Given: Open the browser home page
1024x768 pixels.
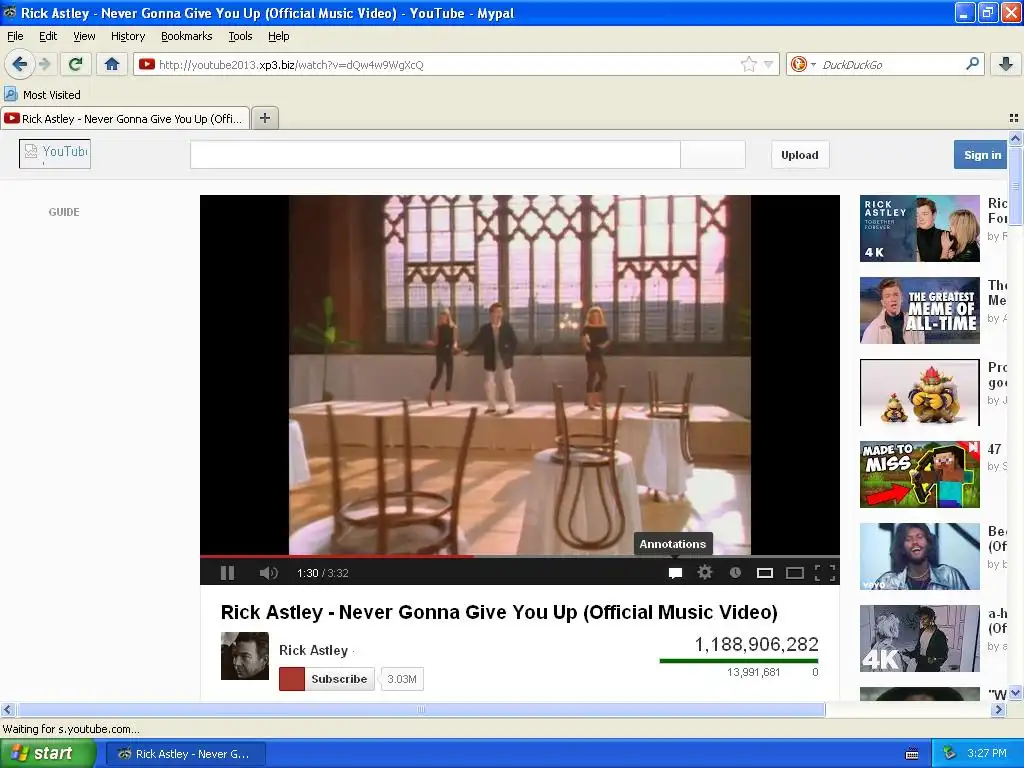Looking at the screenshot, I should (x=112, y=64).
